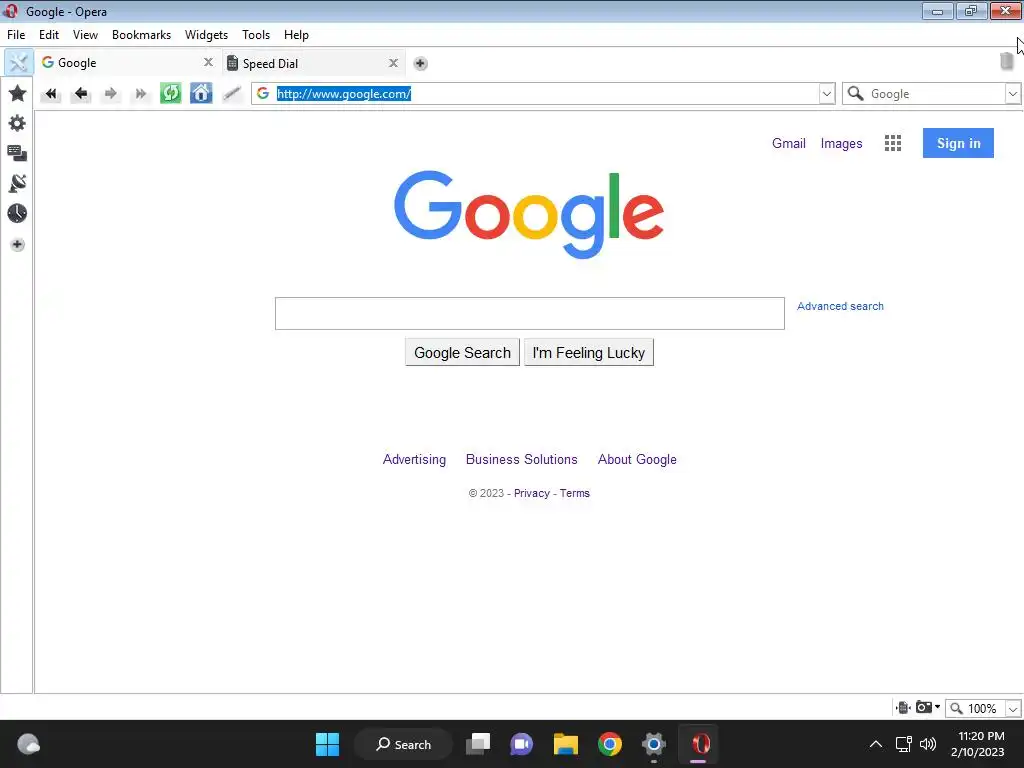Click the magnifier icon in search field
The width and height of the screenshot is (1024, 768).
coord(856,93)
